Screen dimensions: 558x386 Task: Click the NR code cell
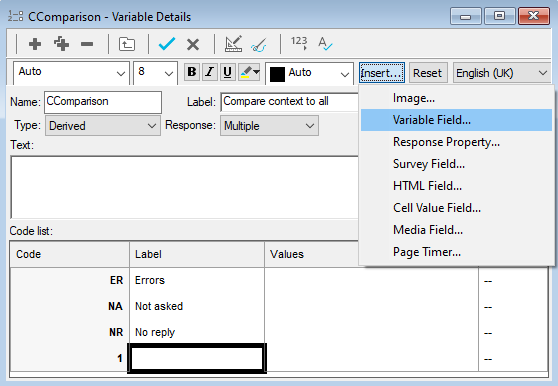(70, 332)
